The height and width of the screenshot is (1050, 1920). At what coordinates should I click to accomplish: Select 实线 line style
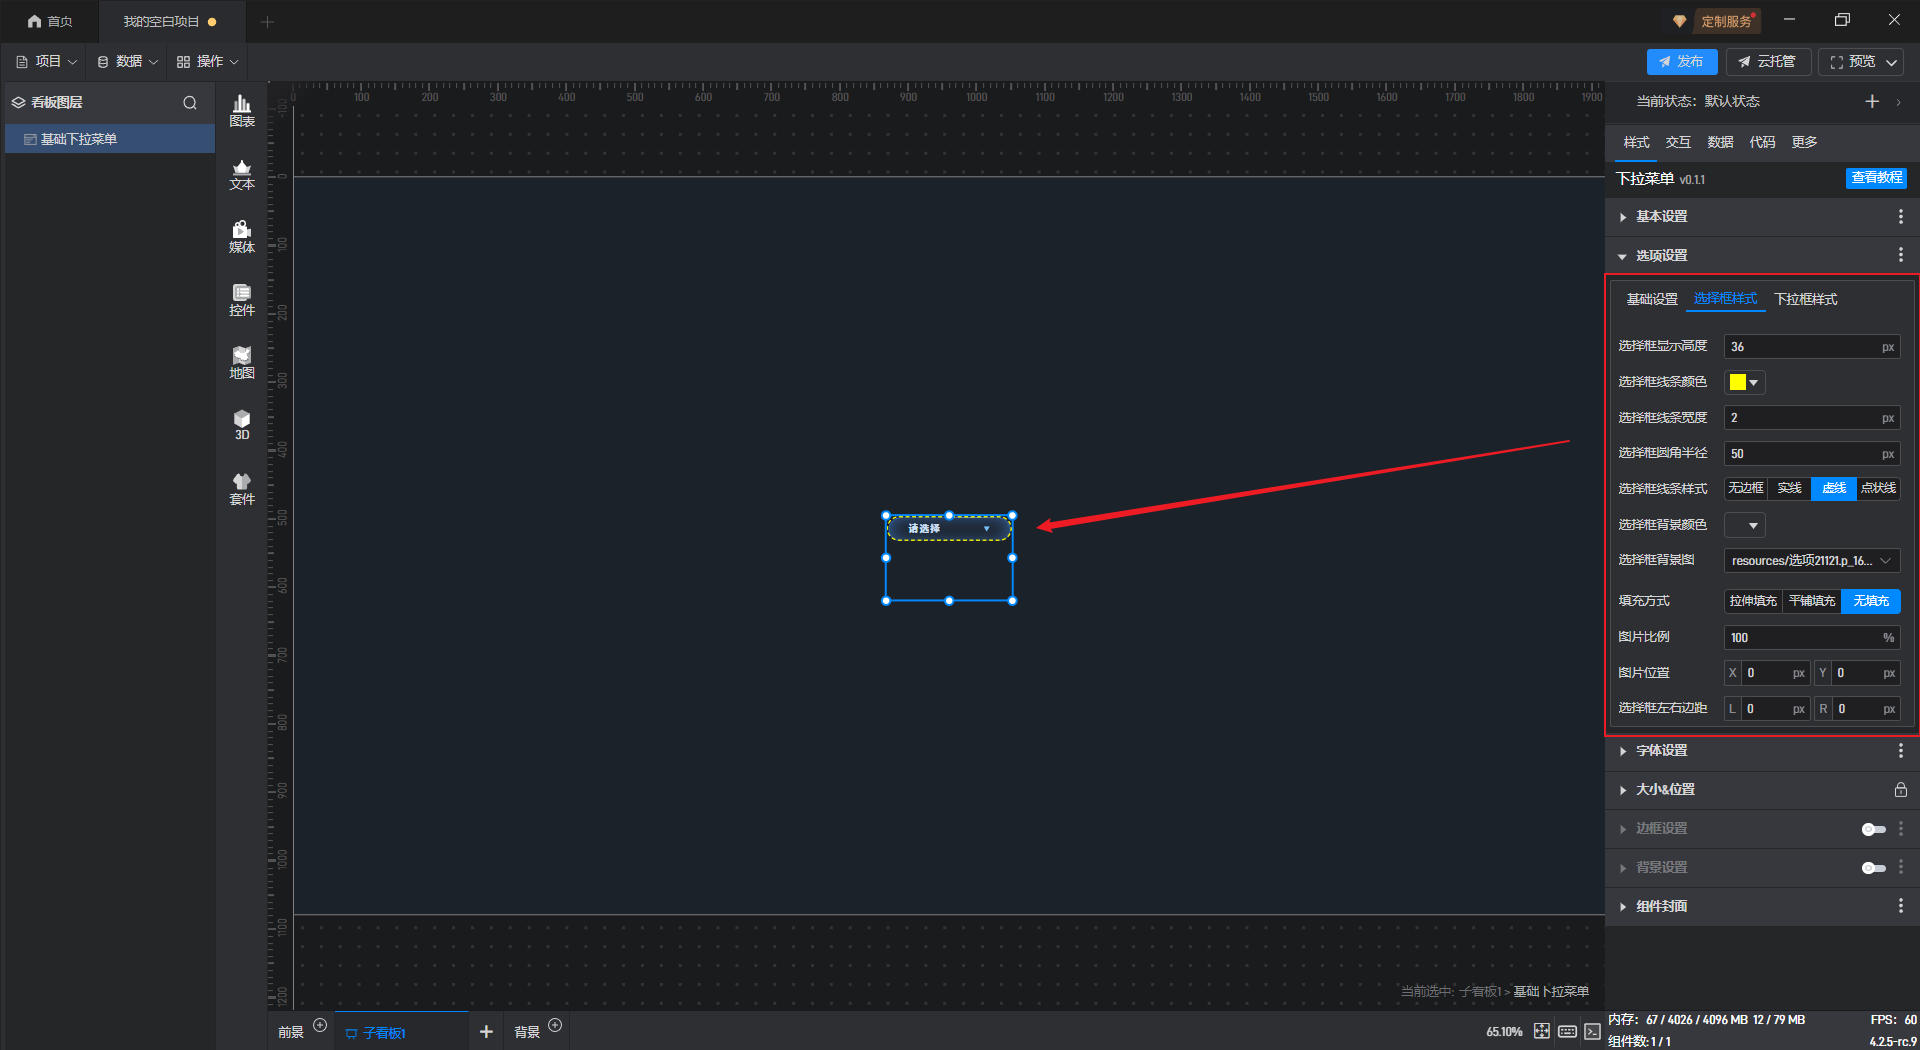coord(1789,489)
